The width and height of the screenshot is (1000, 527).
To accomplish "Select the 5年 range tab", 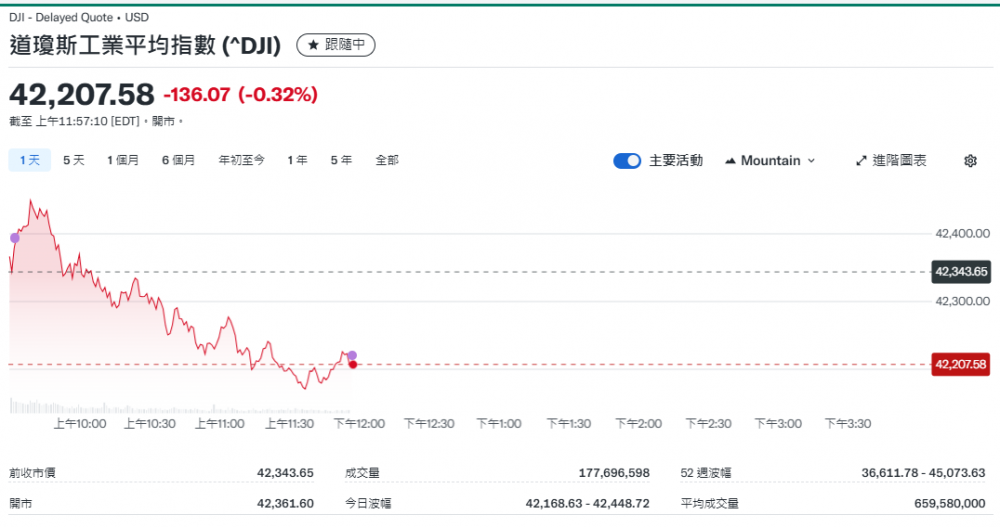I will [x=341, y=160].
